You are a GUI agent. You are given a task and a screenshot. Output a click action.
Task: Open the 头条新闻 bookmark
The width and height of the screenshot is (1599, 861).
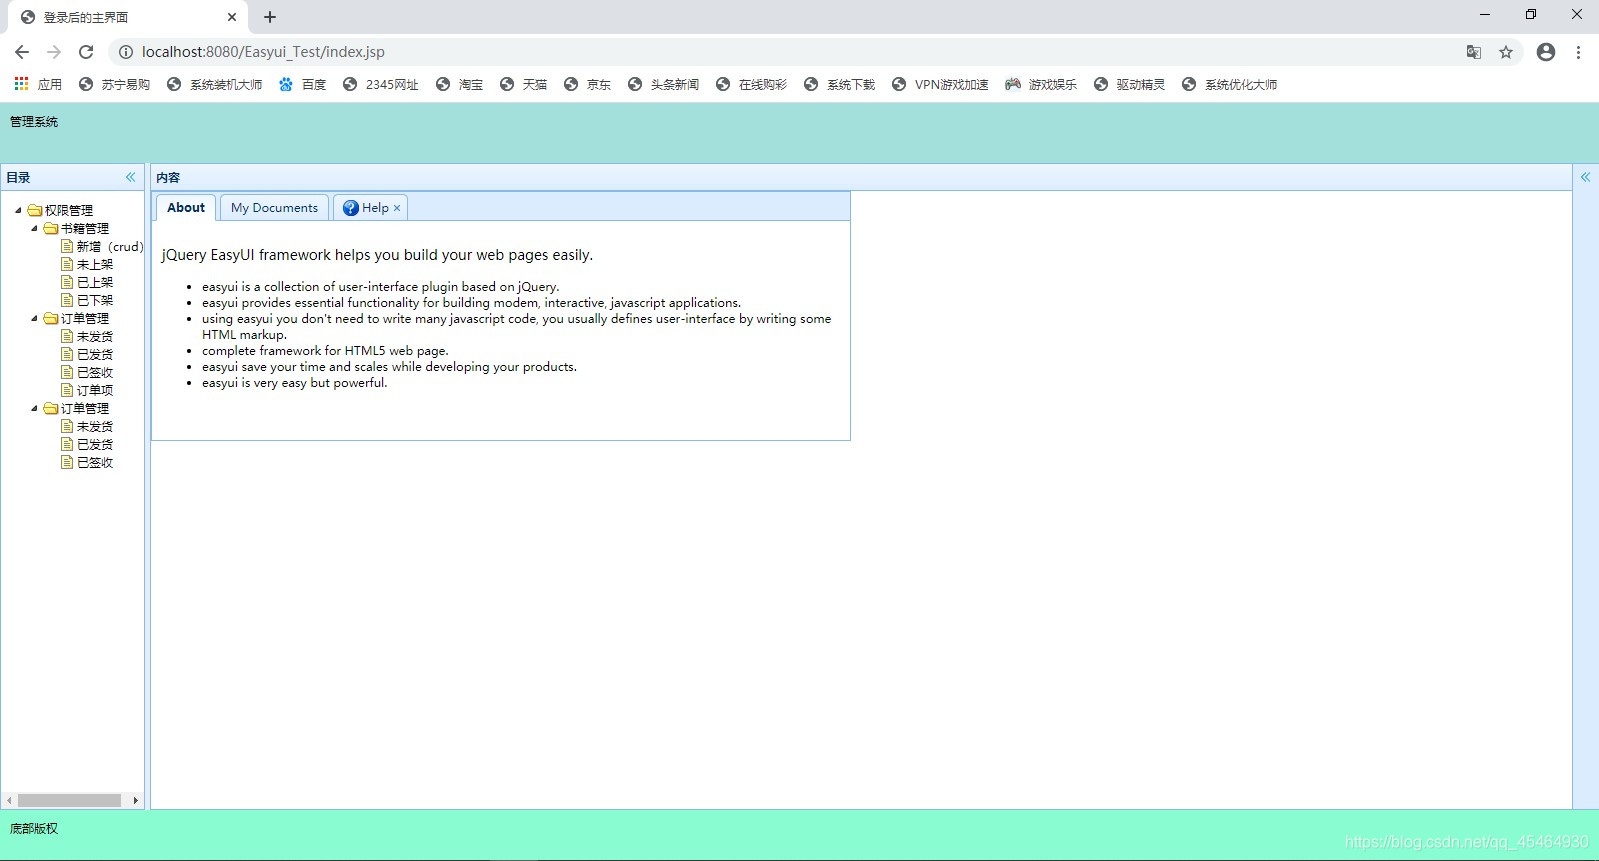663,84
